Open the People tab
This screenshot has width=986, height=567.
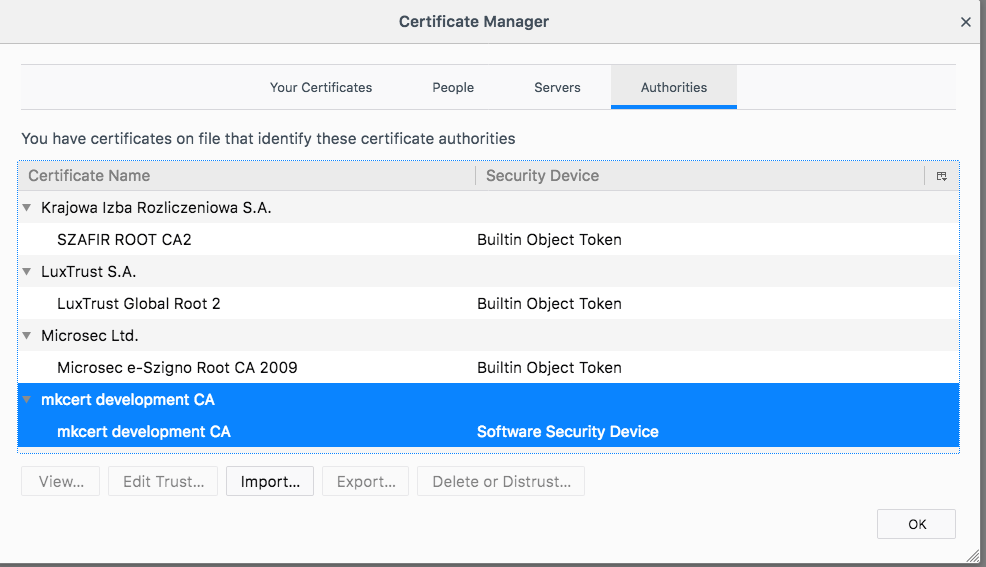point(453,88)
